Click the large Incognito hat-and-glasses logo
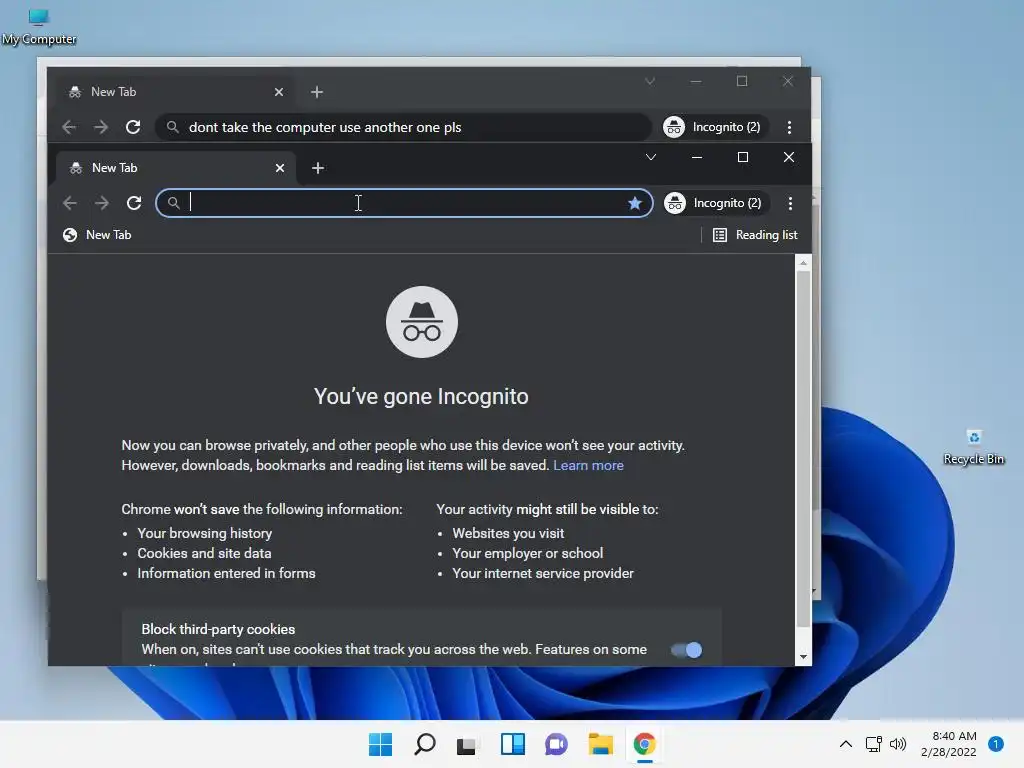Screen dimensions: 1024x768 pyautogui.click(x=422, y=322)
